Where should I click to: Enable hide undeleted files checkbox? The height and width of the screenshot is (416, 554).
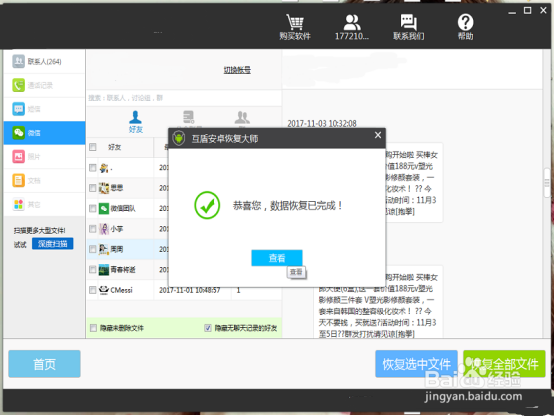(x=93, y=328)
